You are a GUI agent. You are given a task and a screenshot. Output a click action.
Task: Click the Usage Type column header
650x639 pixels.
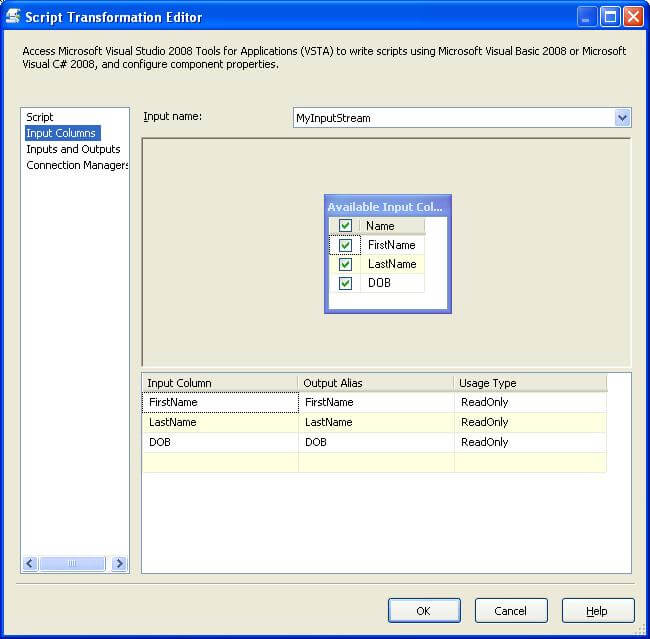pyautogui.click(x=531, y=383)
